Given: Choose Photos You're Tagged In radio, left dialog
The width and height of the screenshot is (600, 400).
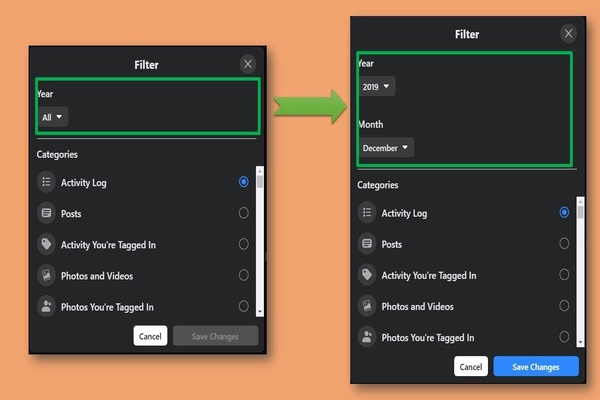Looking at the screenshot, I should (243, 306).
